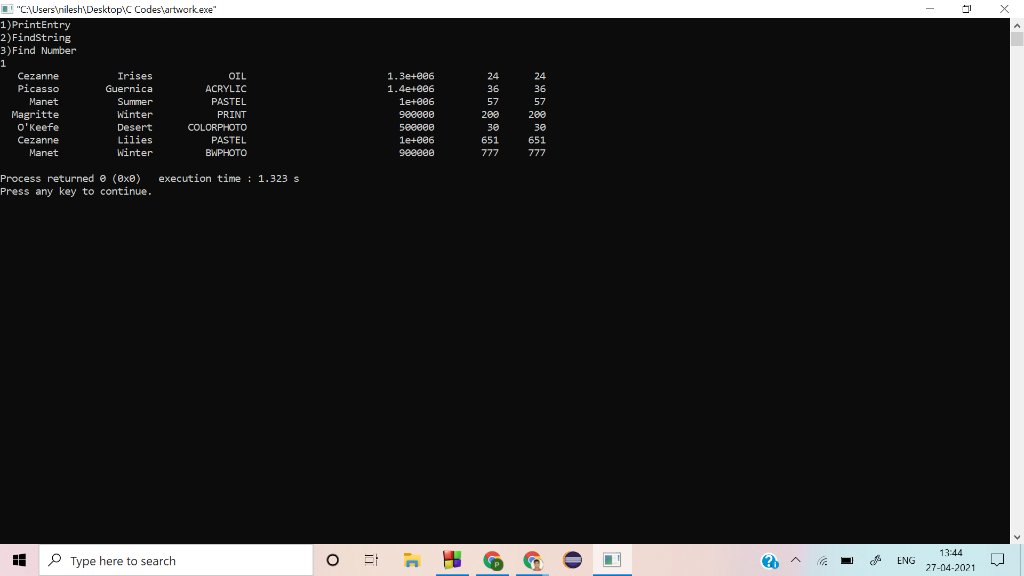
Task: Click the '2)FindString' menu line
Action: (35, 38)
